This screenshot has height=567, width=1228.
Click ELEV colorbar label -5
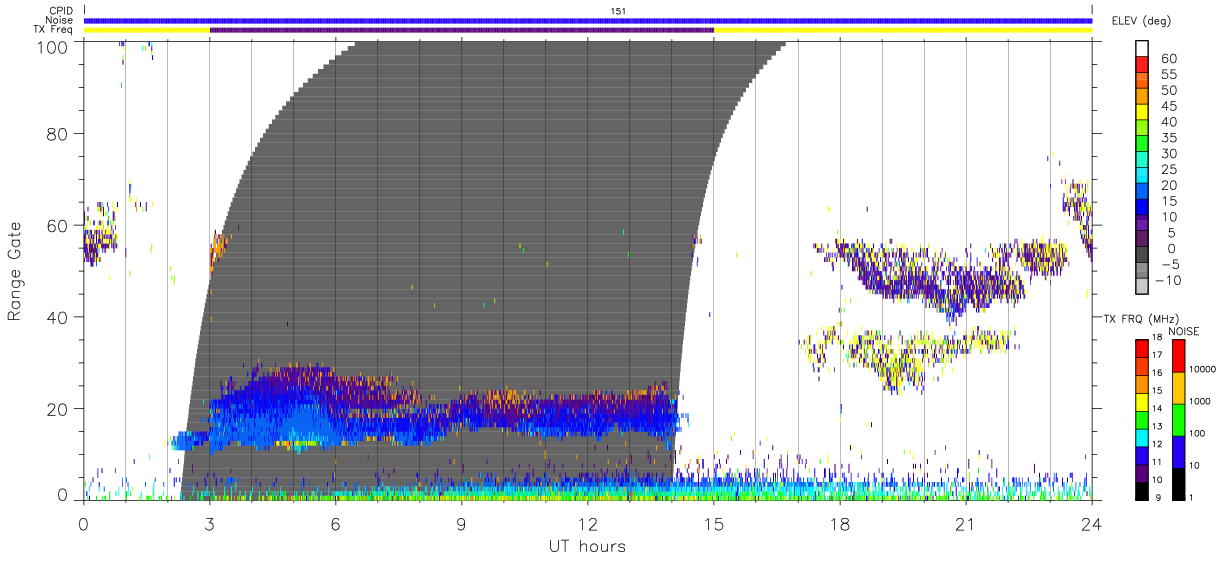pyautogui.click(x=1168, y=264)
